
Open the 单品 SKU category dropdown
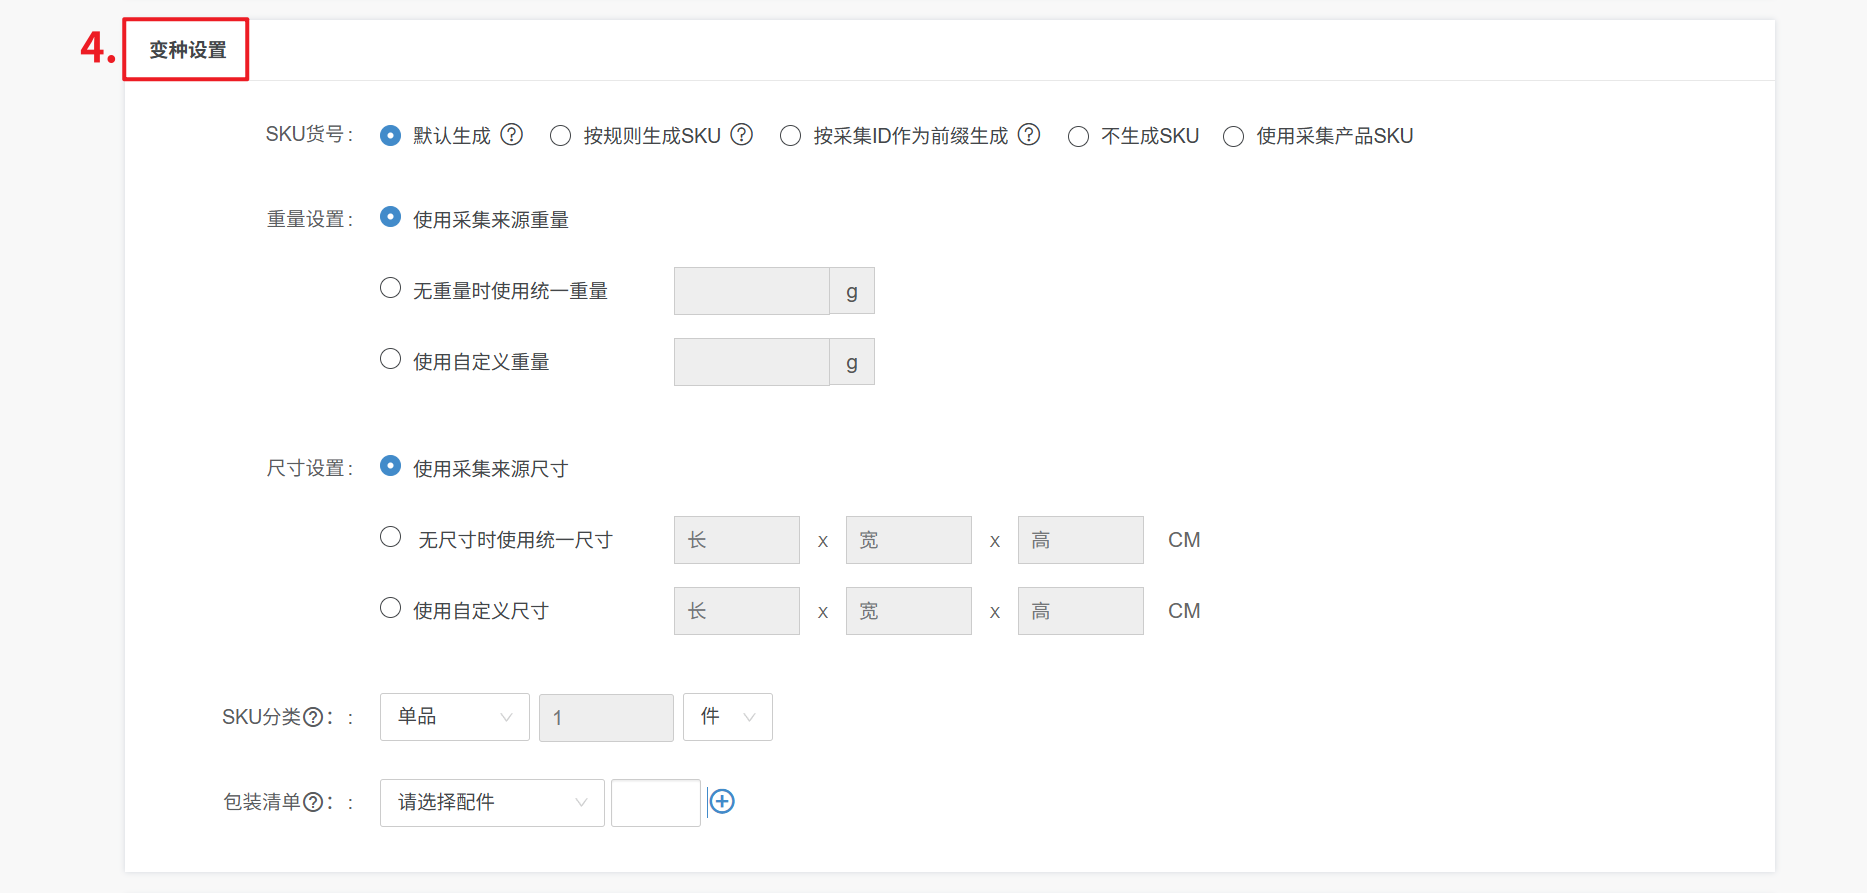click(454, 717)
